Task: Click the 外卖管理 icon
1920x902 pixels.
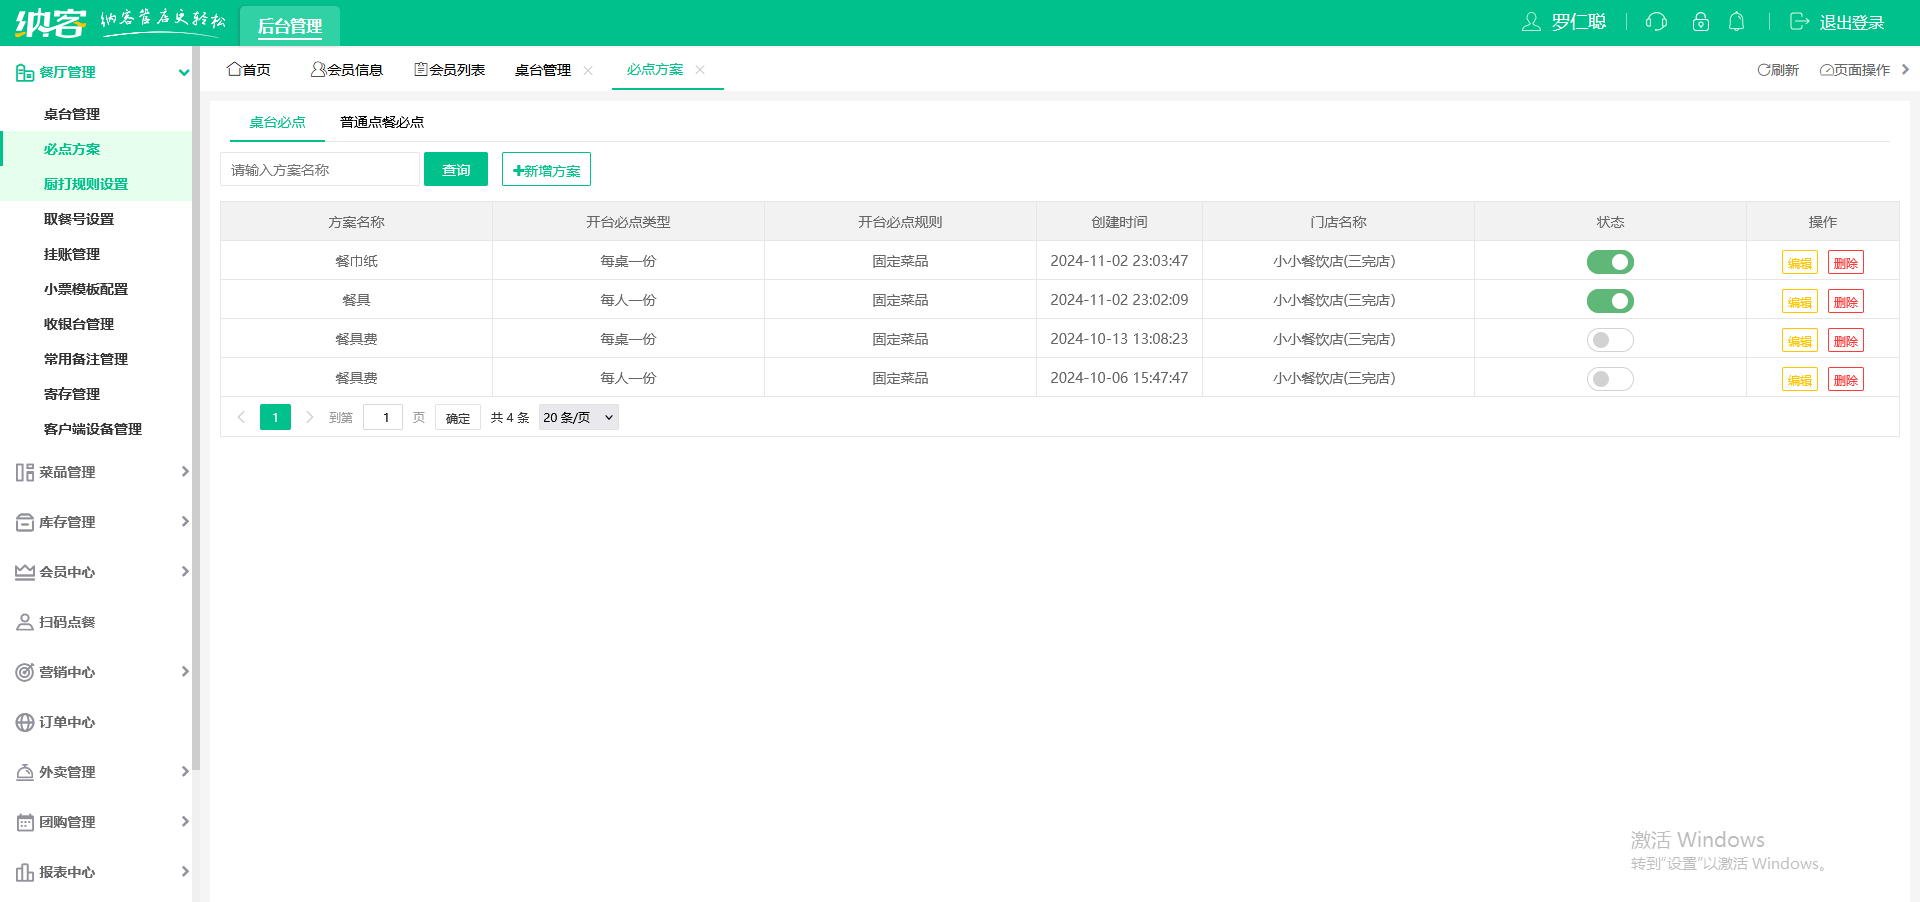Action: pos(25,772)
